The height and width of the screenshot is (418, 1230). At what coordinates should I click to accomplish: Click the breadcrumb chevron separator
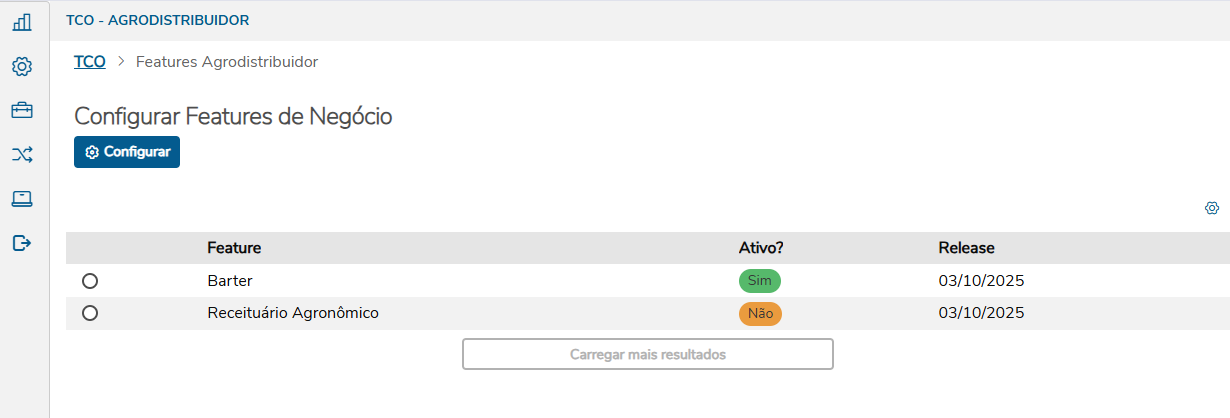(121, 62)
